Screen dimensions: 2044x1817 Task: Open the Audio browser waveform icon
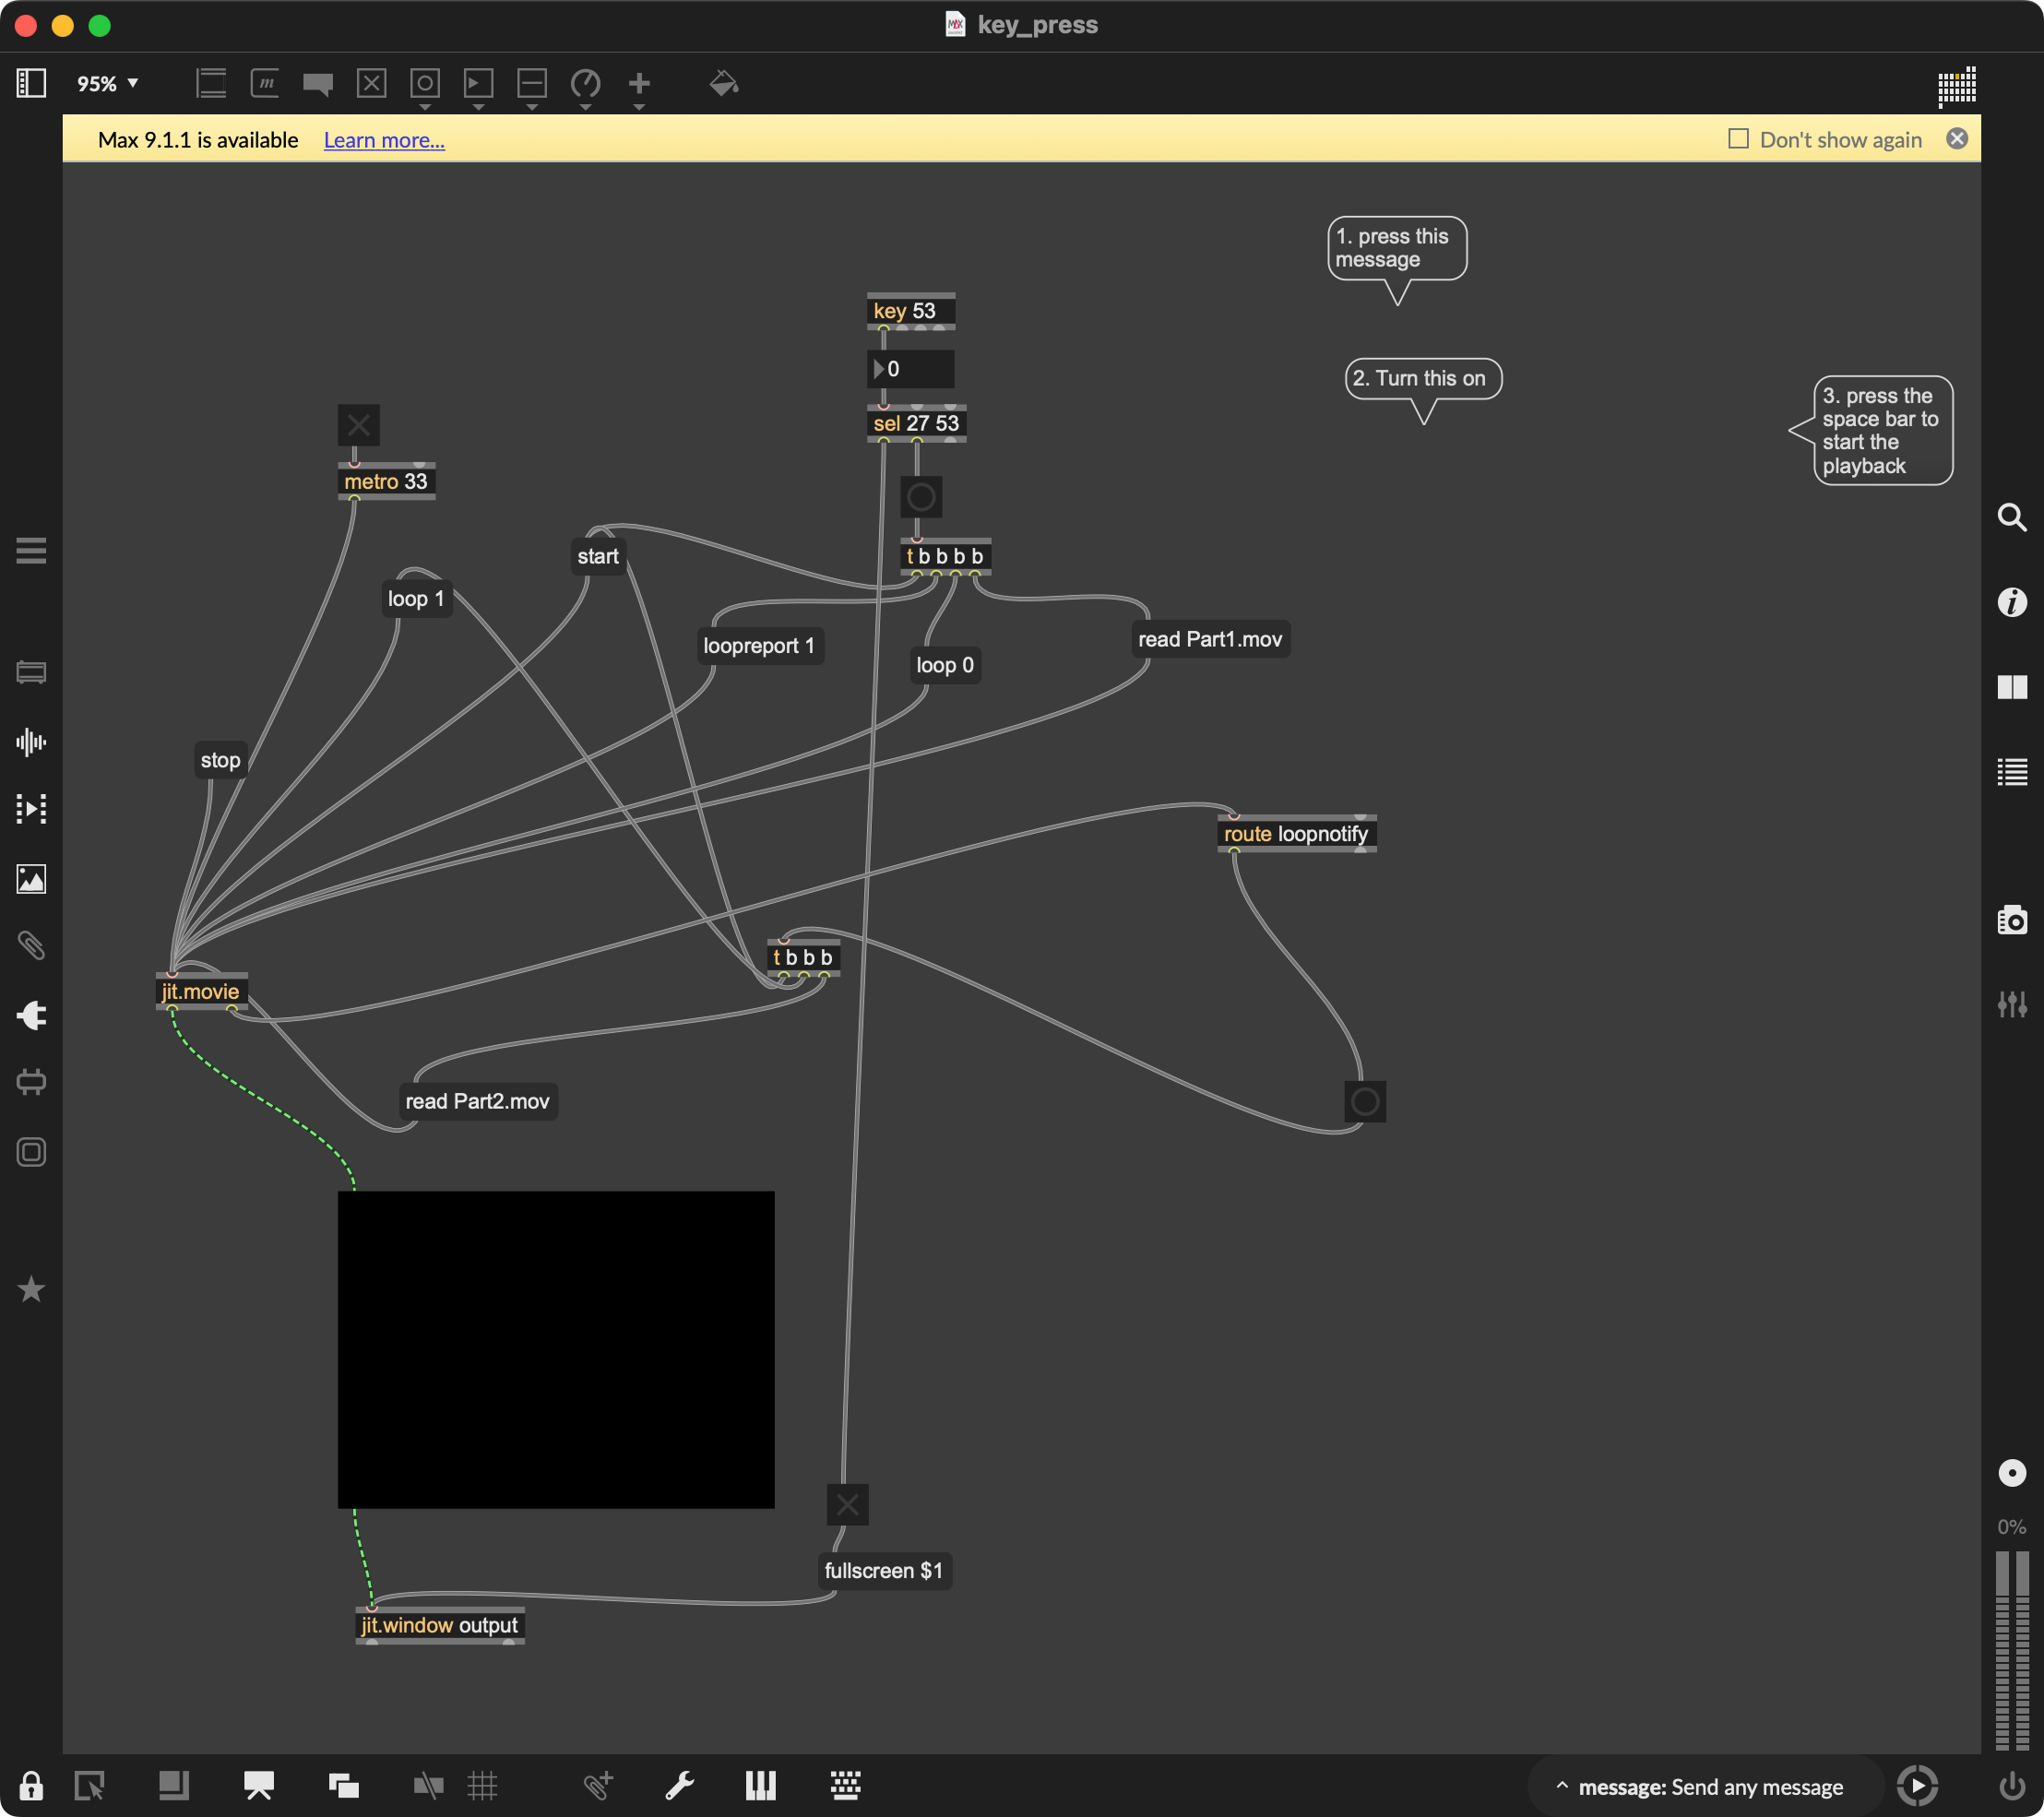31,742
